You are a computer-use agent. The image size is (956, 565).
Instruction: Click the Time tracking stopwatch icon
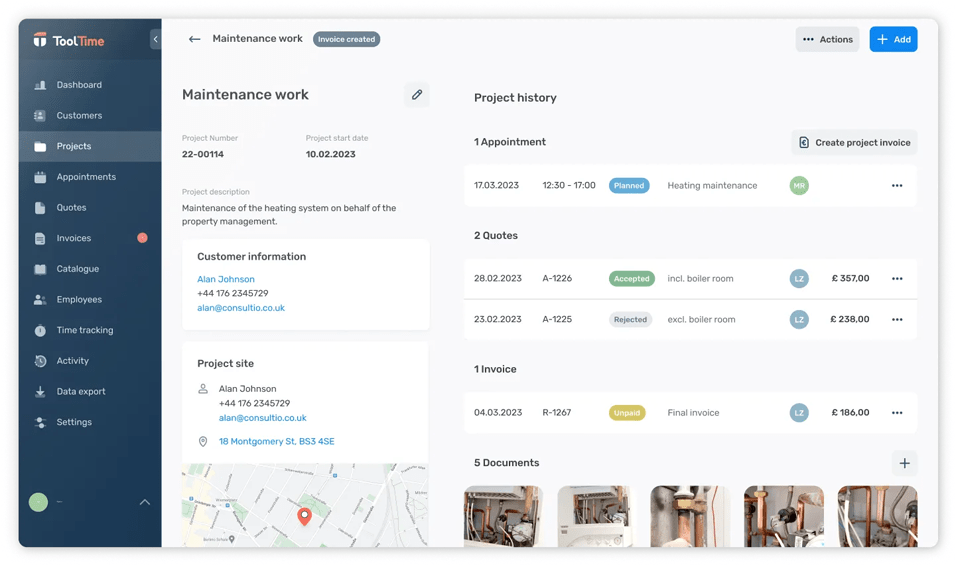tap(40, 330)
